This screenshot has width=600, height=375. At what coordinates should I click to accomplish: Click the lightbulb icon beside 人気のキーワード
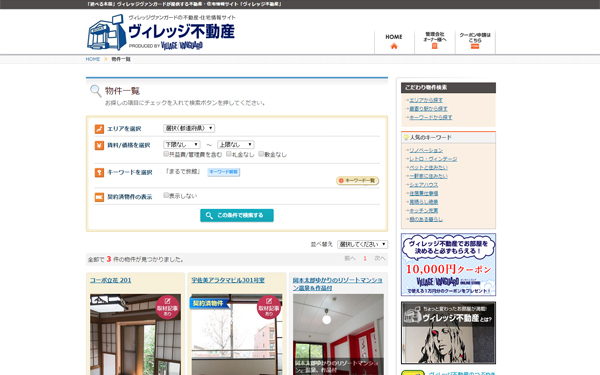point(406,137)
